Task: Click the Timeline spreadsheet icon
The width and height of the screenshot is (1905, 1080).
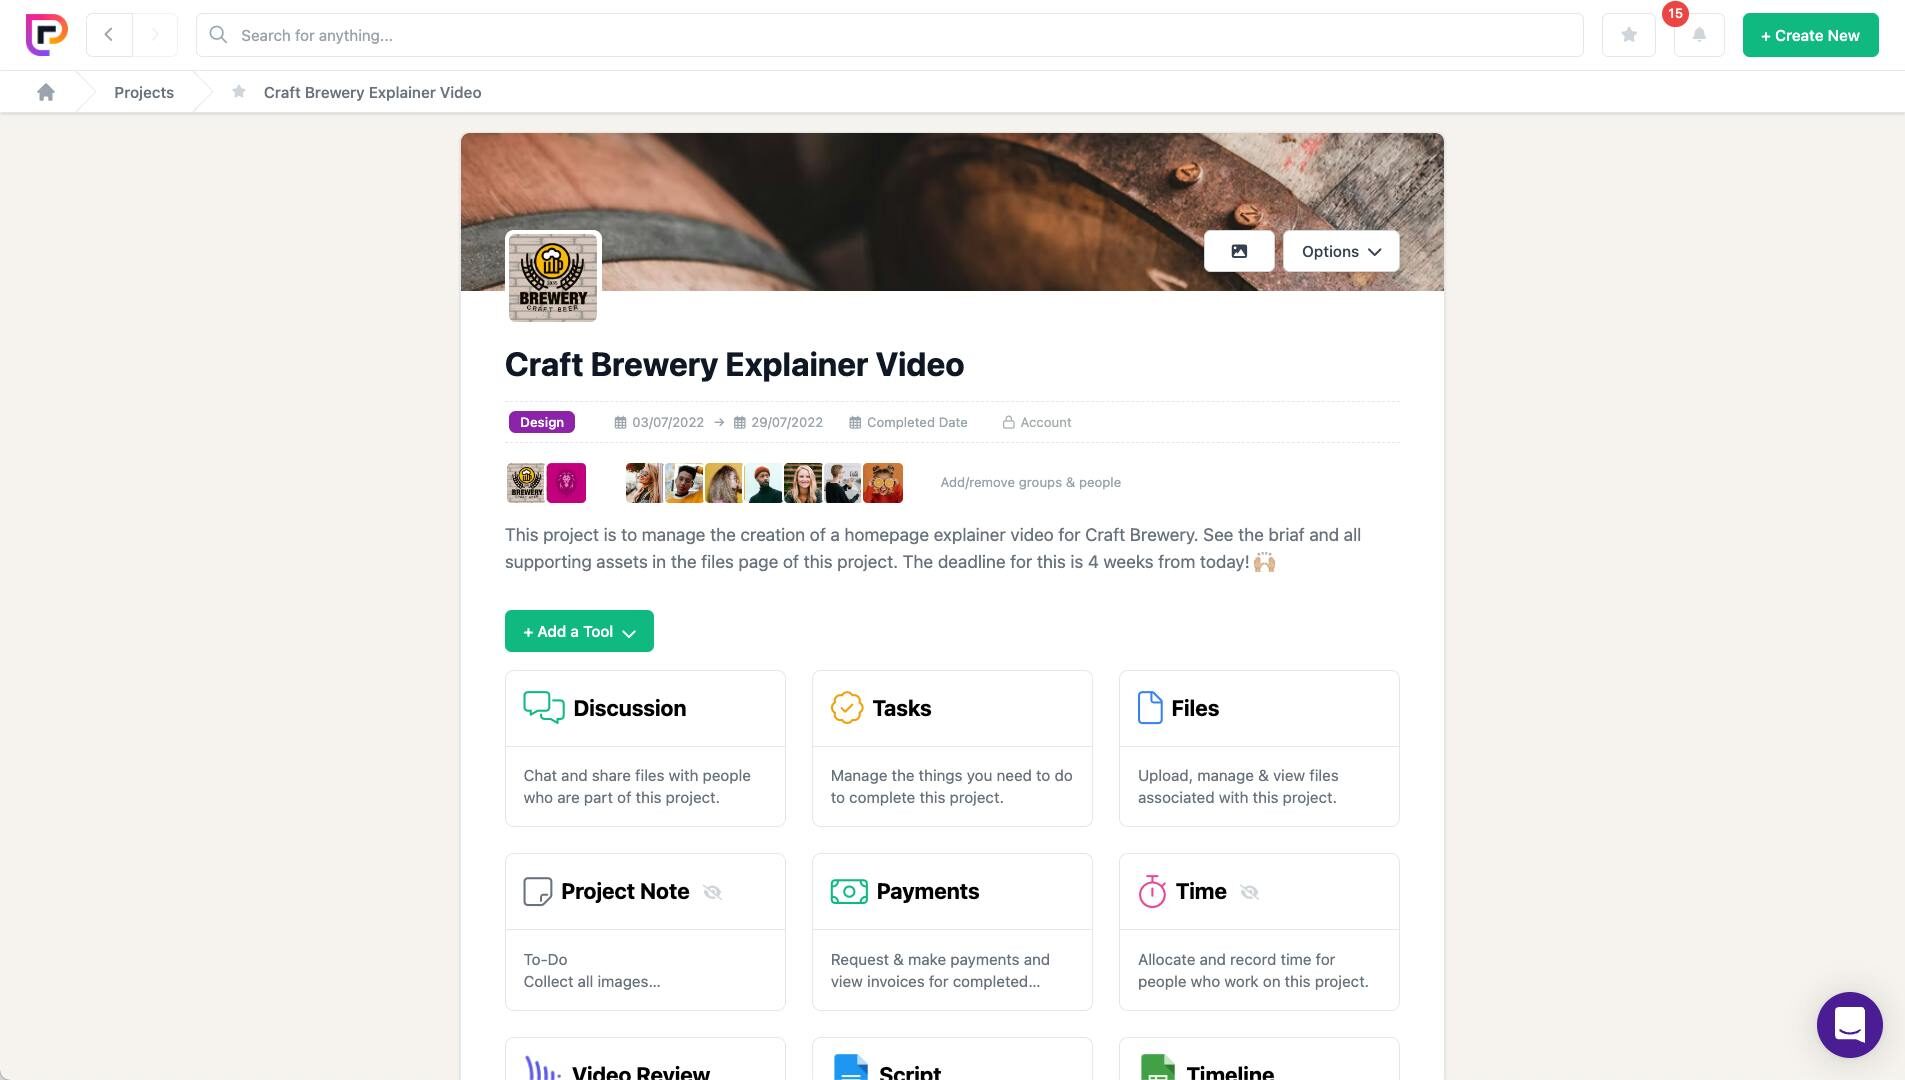Action: [1157, 1067]
